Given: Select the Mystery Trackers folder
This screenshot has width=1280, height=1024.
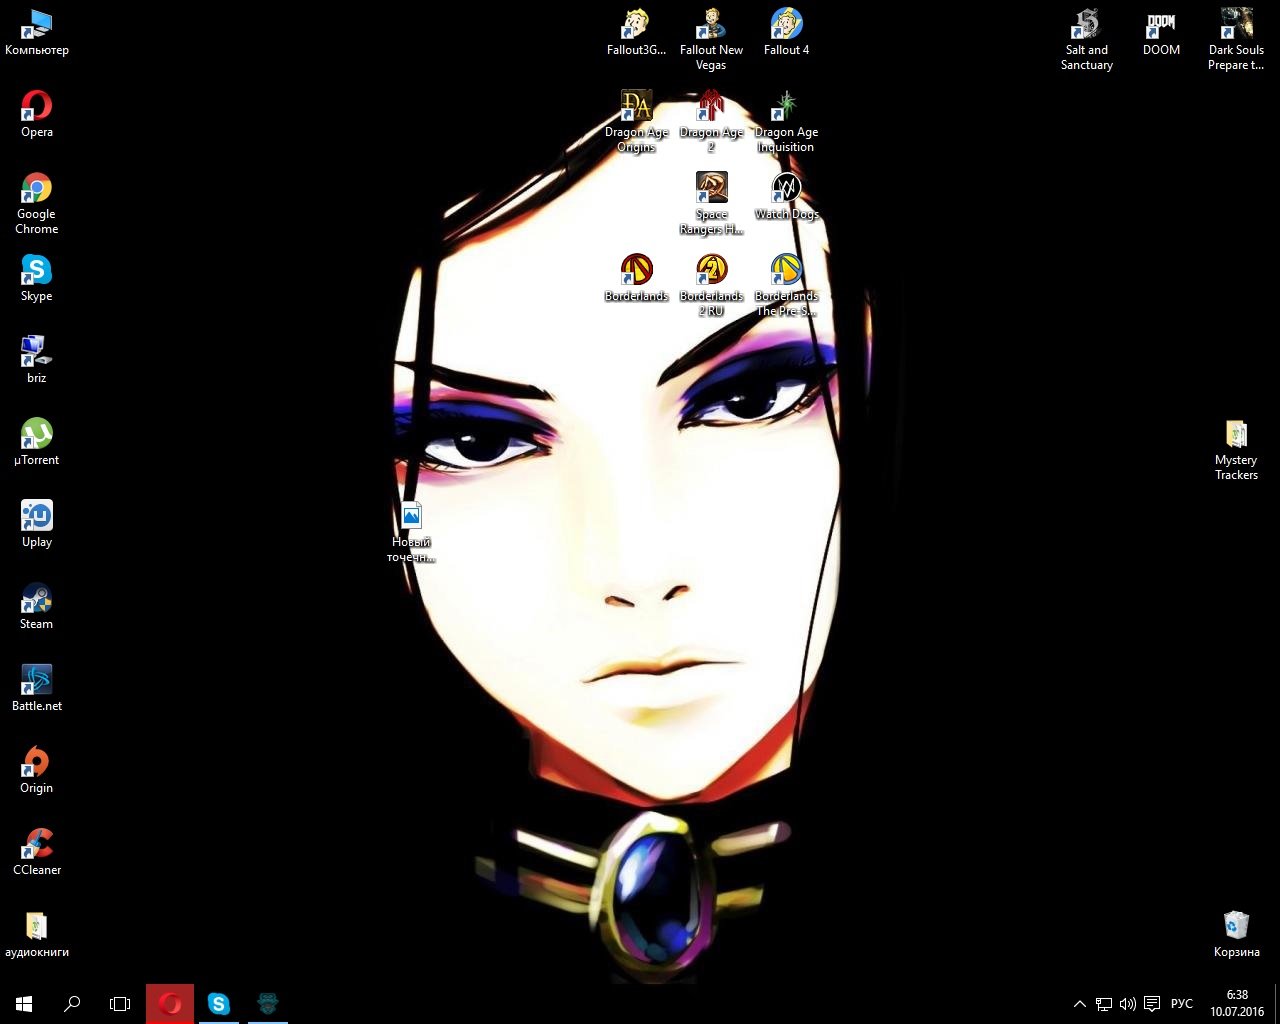Looking at the screenshot, I should [1236, 450].
